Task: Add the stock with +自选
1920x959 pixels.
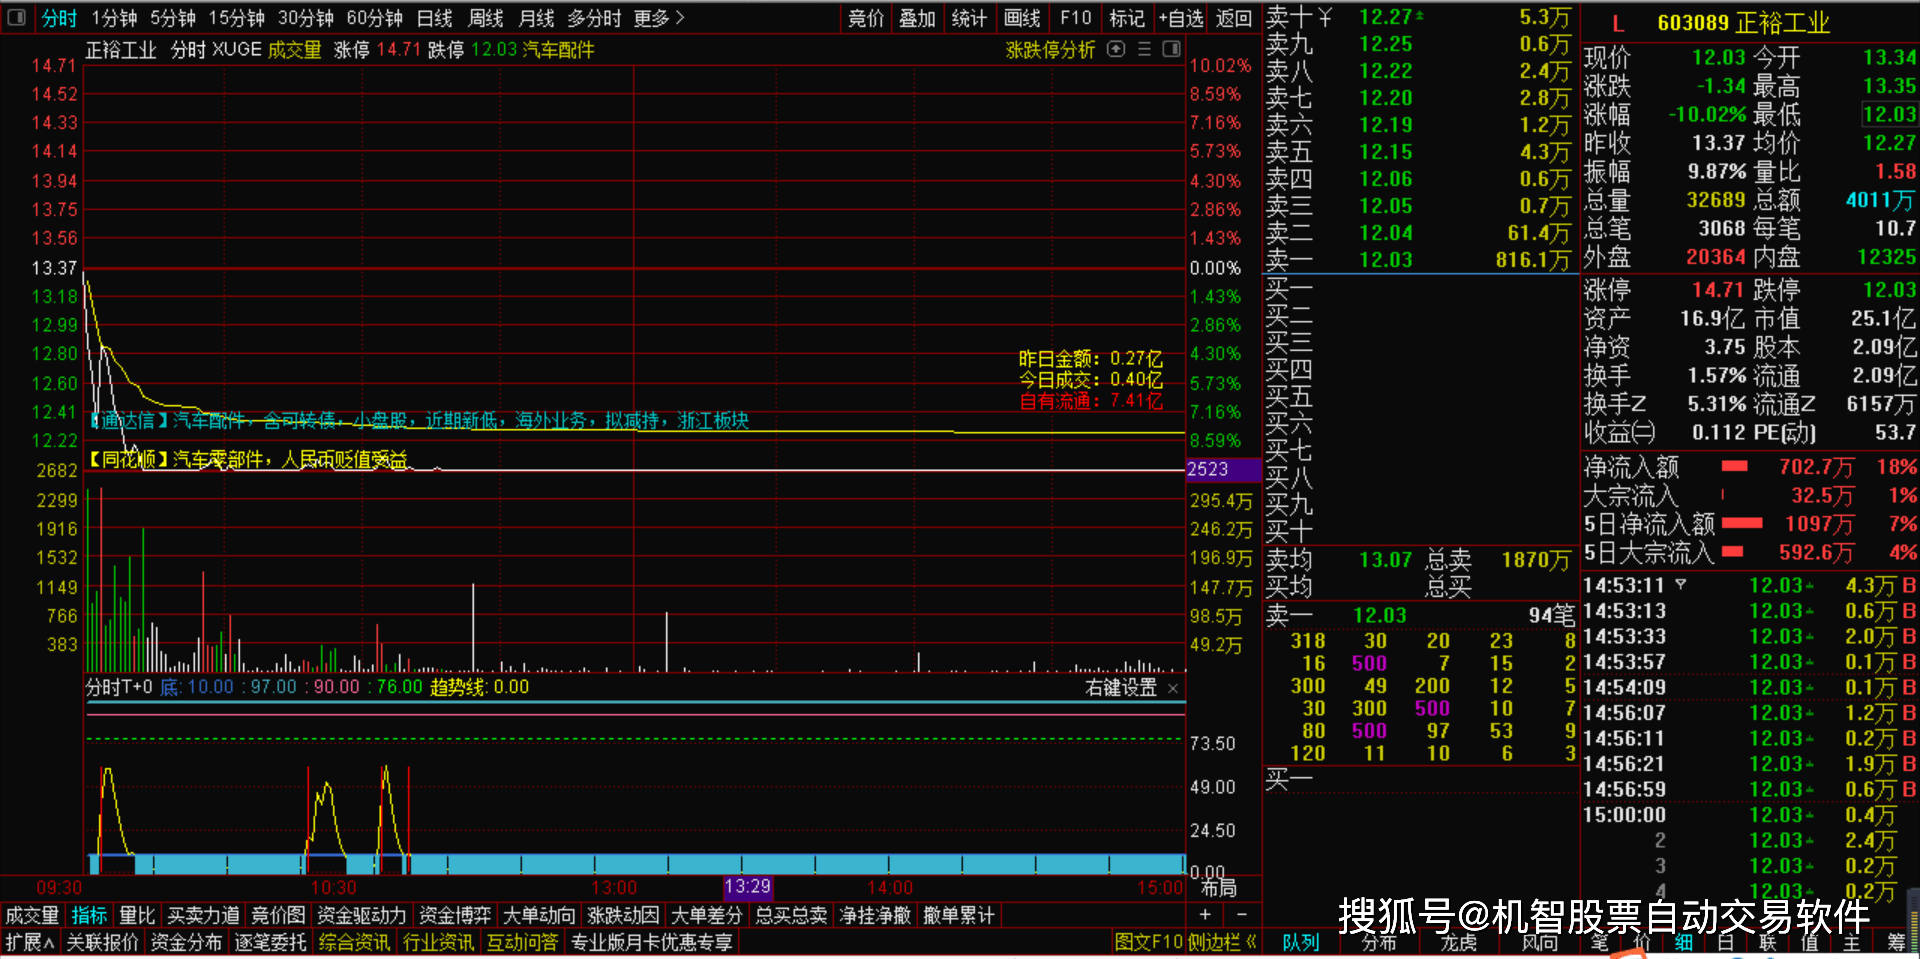Action: 1181,18
